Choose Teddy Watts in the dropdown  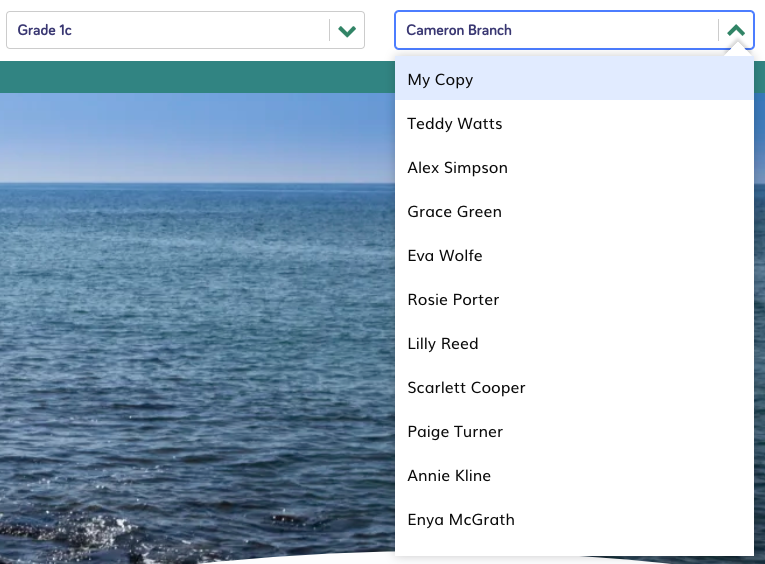455,124
